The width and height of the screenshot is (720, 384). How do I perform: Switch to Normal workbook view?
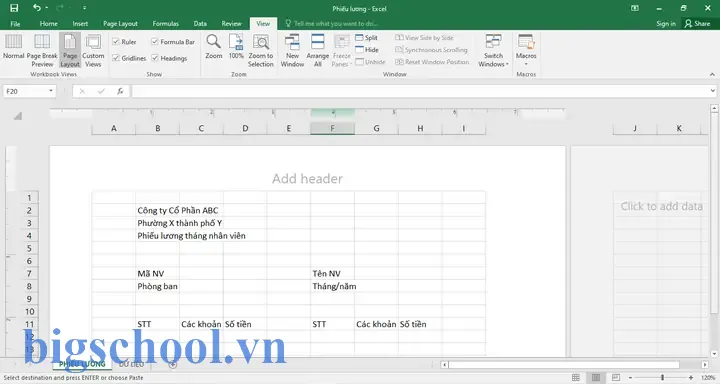13,47
